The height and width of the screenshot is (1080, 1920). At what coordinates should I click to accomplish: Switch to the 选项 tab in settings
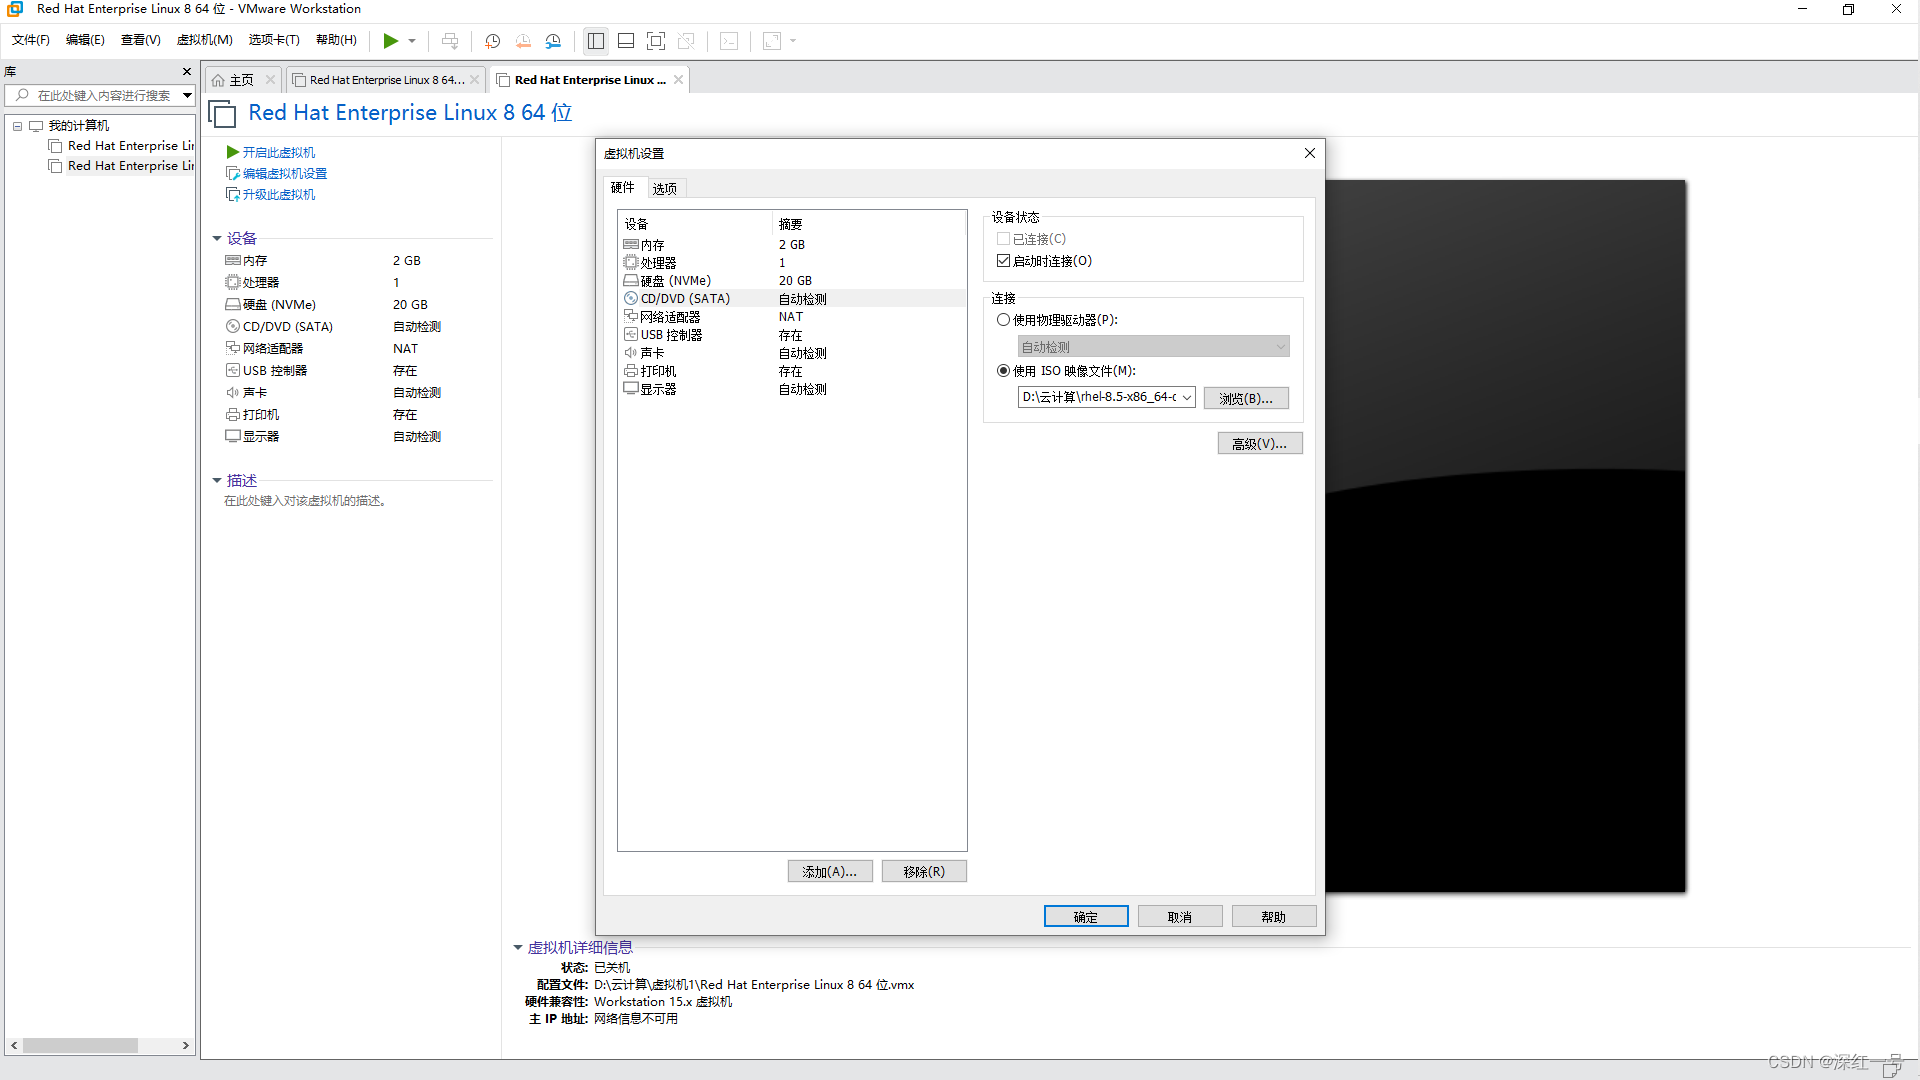[664, 188]
